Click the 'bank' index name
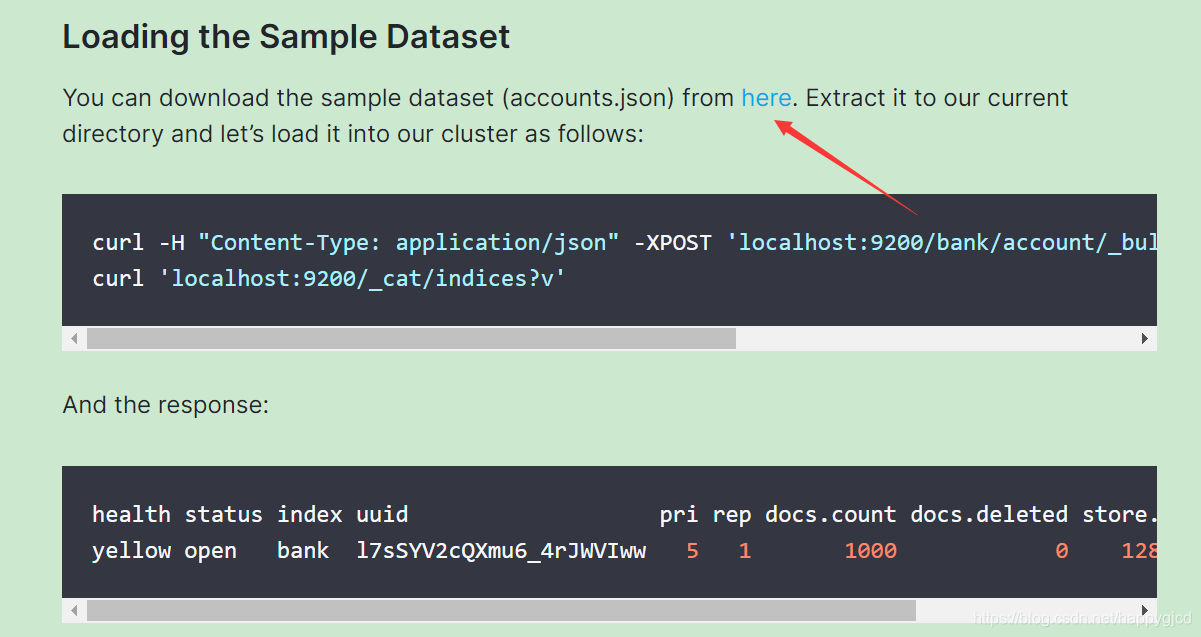 coord(303,550)
